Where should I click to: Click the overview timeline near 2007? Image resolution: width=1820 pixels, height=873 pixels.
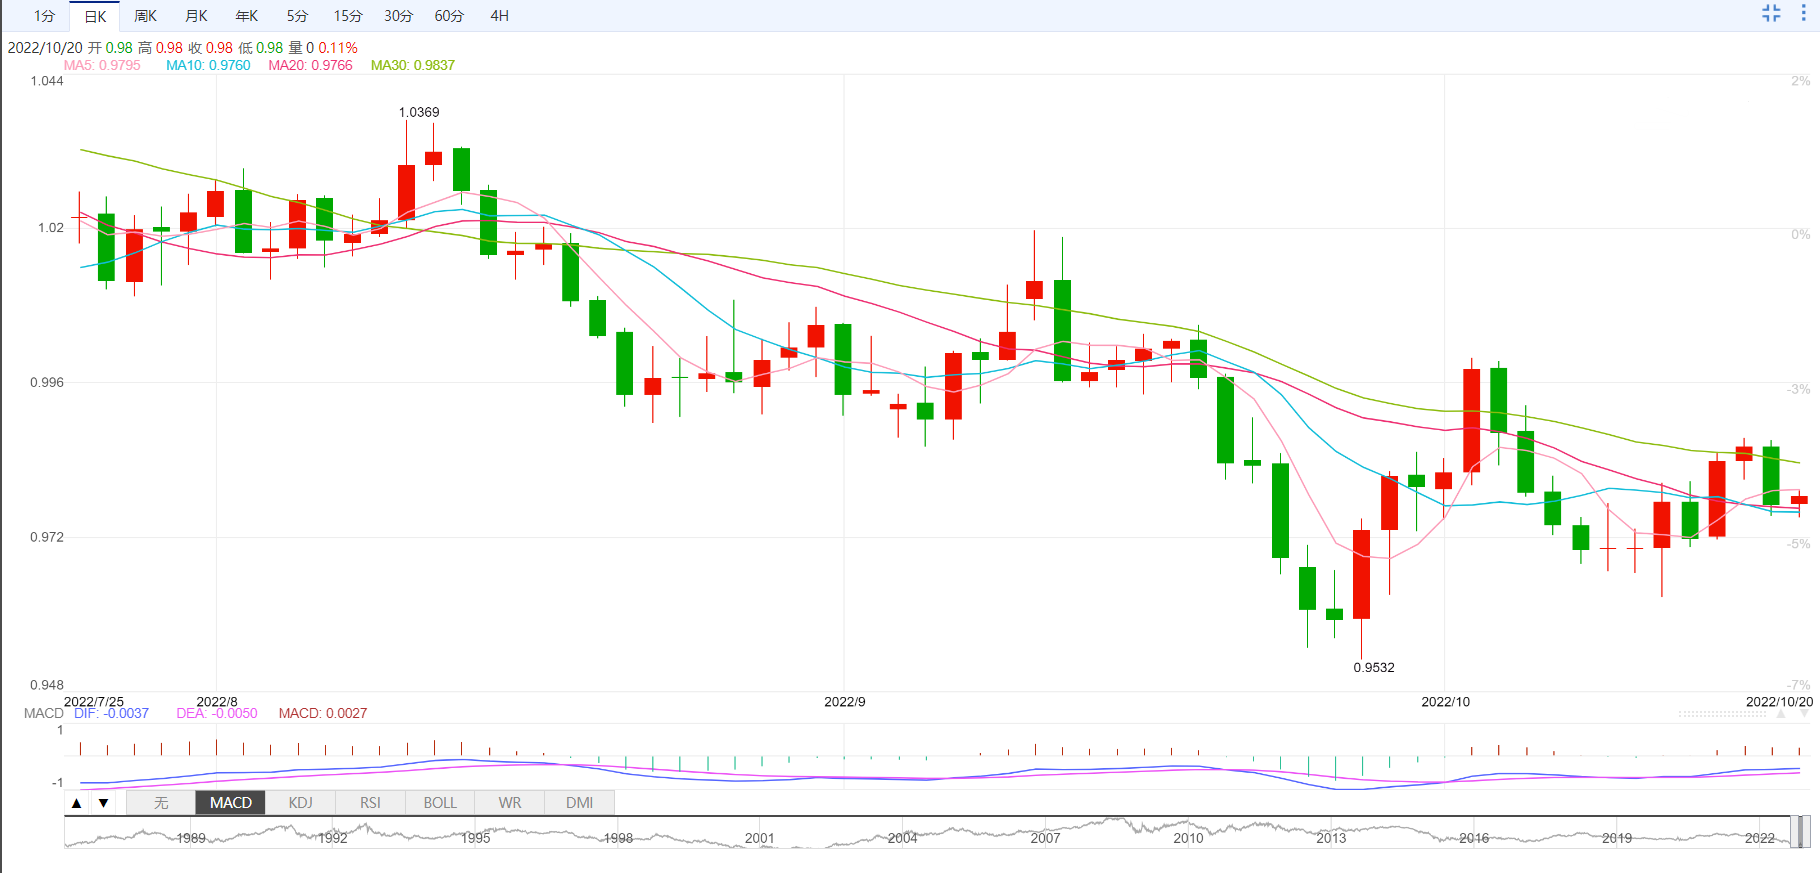1045,838
